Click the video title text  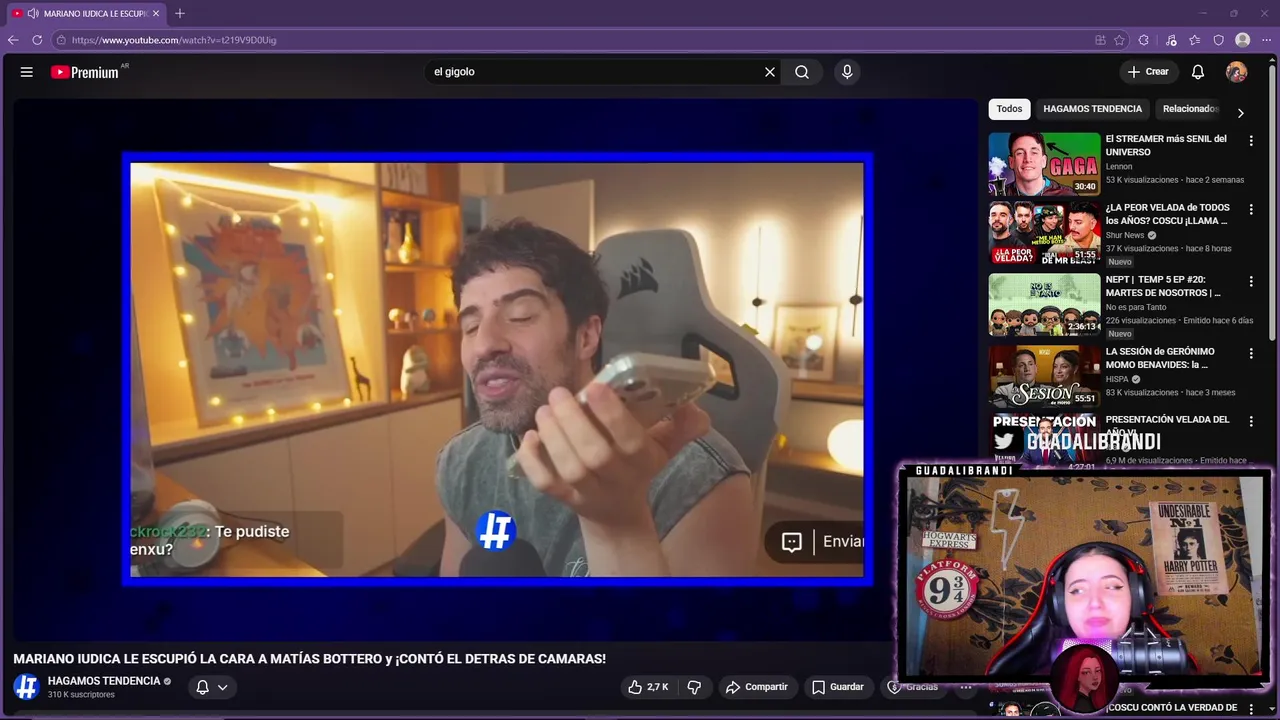[309, 659]
